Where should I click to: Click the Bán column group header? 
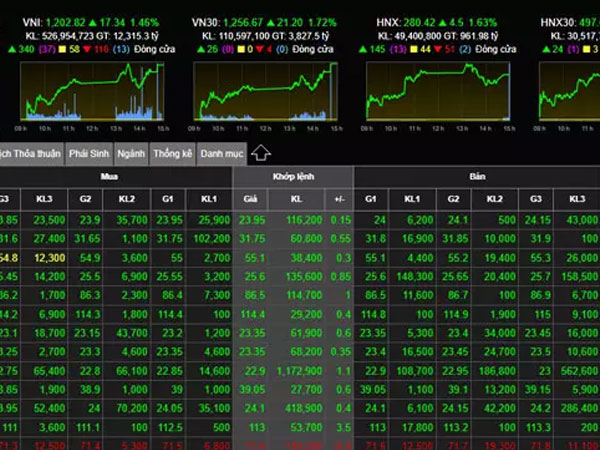click(x=478, y=176)
